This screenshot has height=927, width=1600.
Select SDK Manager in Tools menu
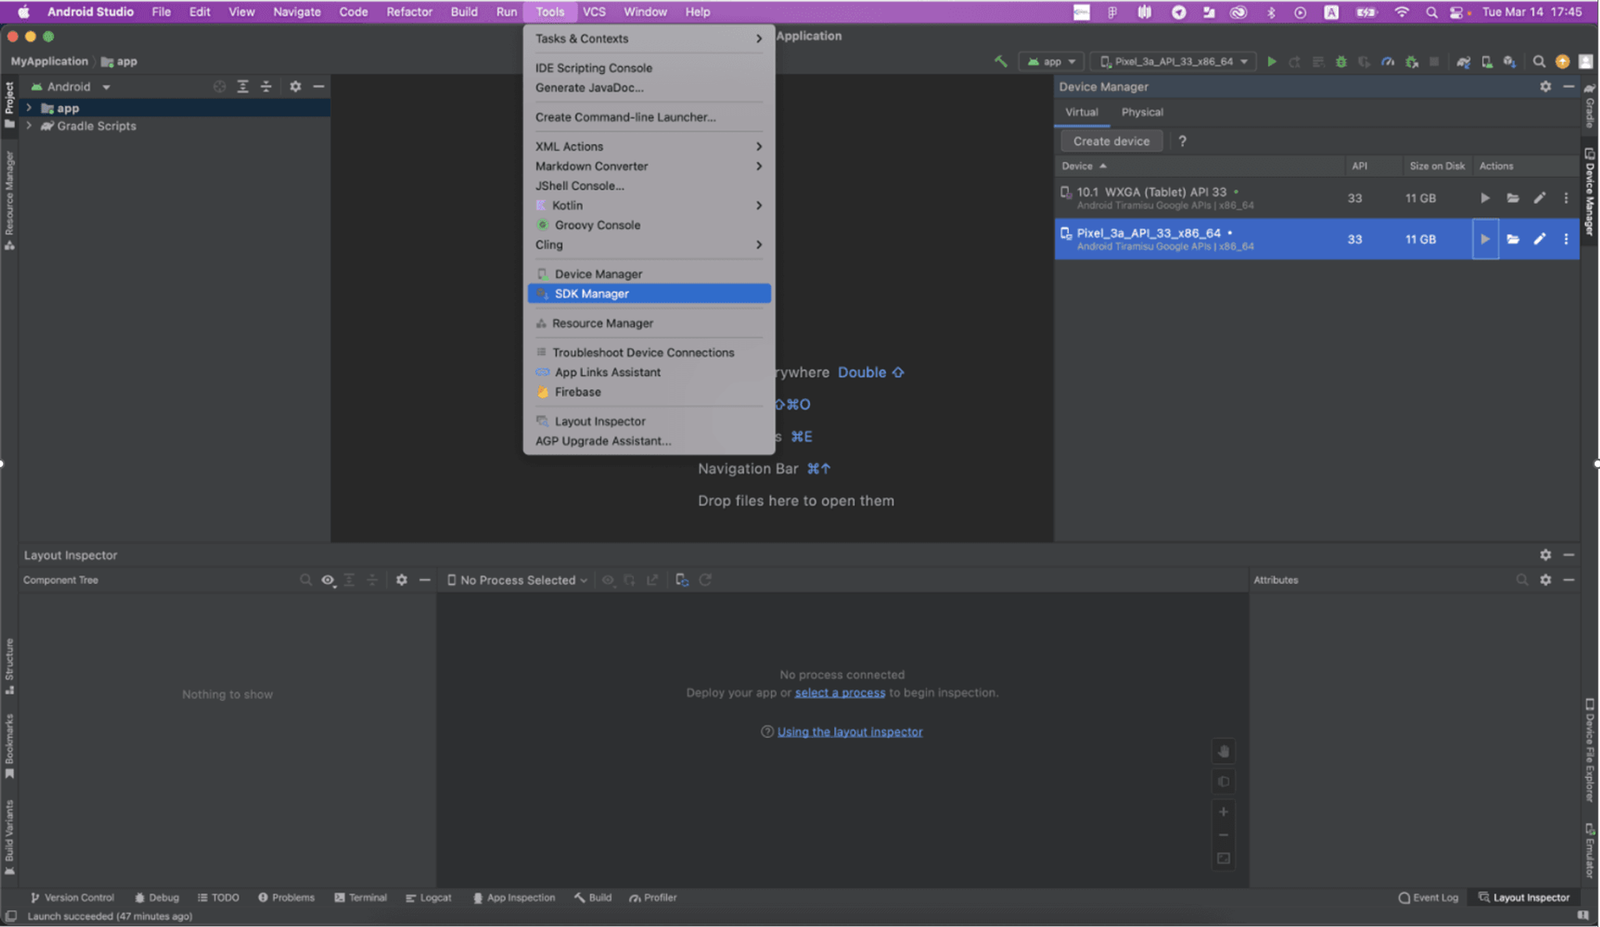pos(649,294)
